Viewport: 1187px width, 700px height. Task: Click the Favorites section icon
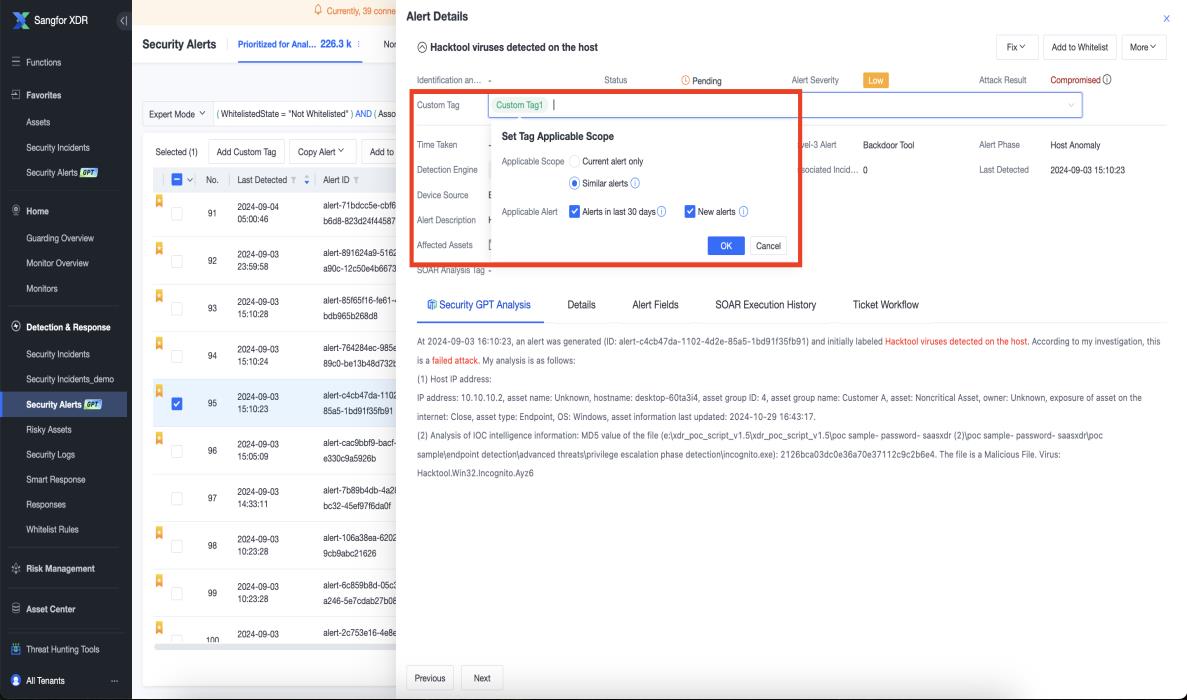point(16,95)
